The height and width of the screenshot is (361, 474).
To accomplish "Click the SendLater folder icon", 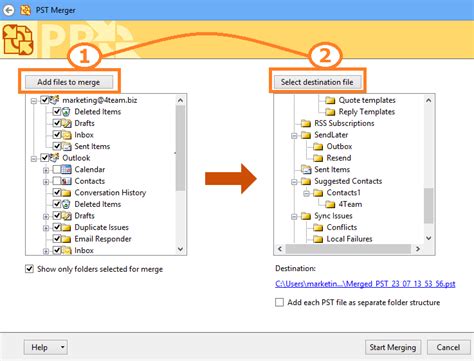I will (x=306, y=135).
